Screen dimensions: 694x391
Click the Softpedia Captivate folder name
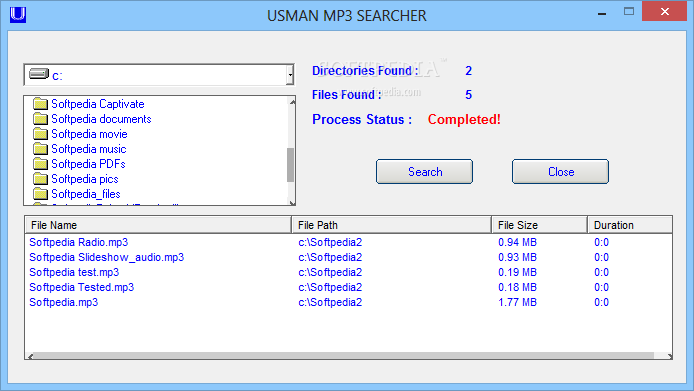click(98, 104)
